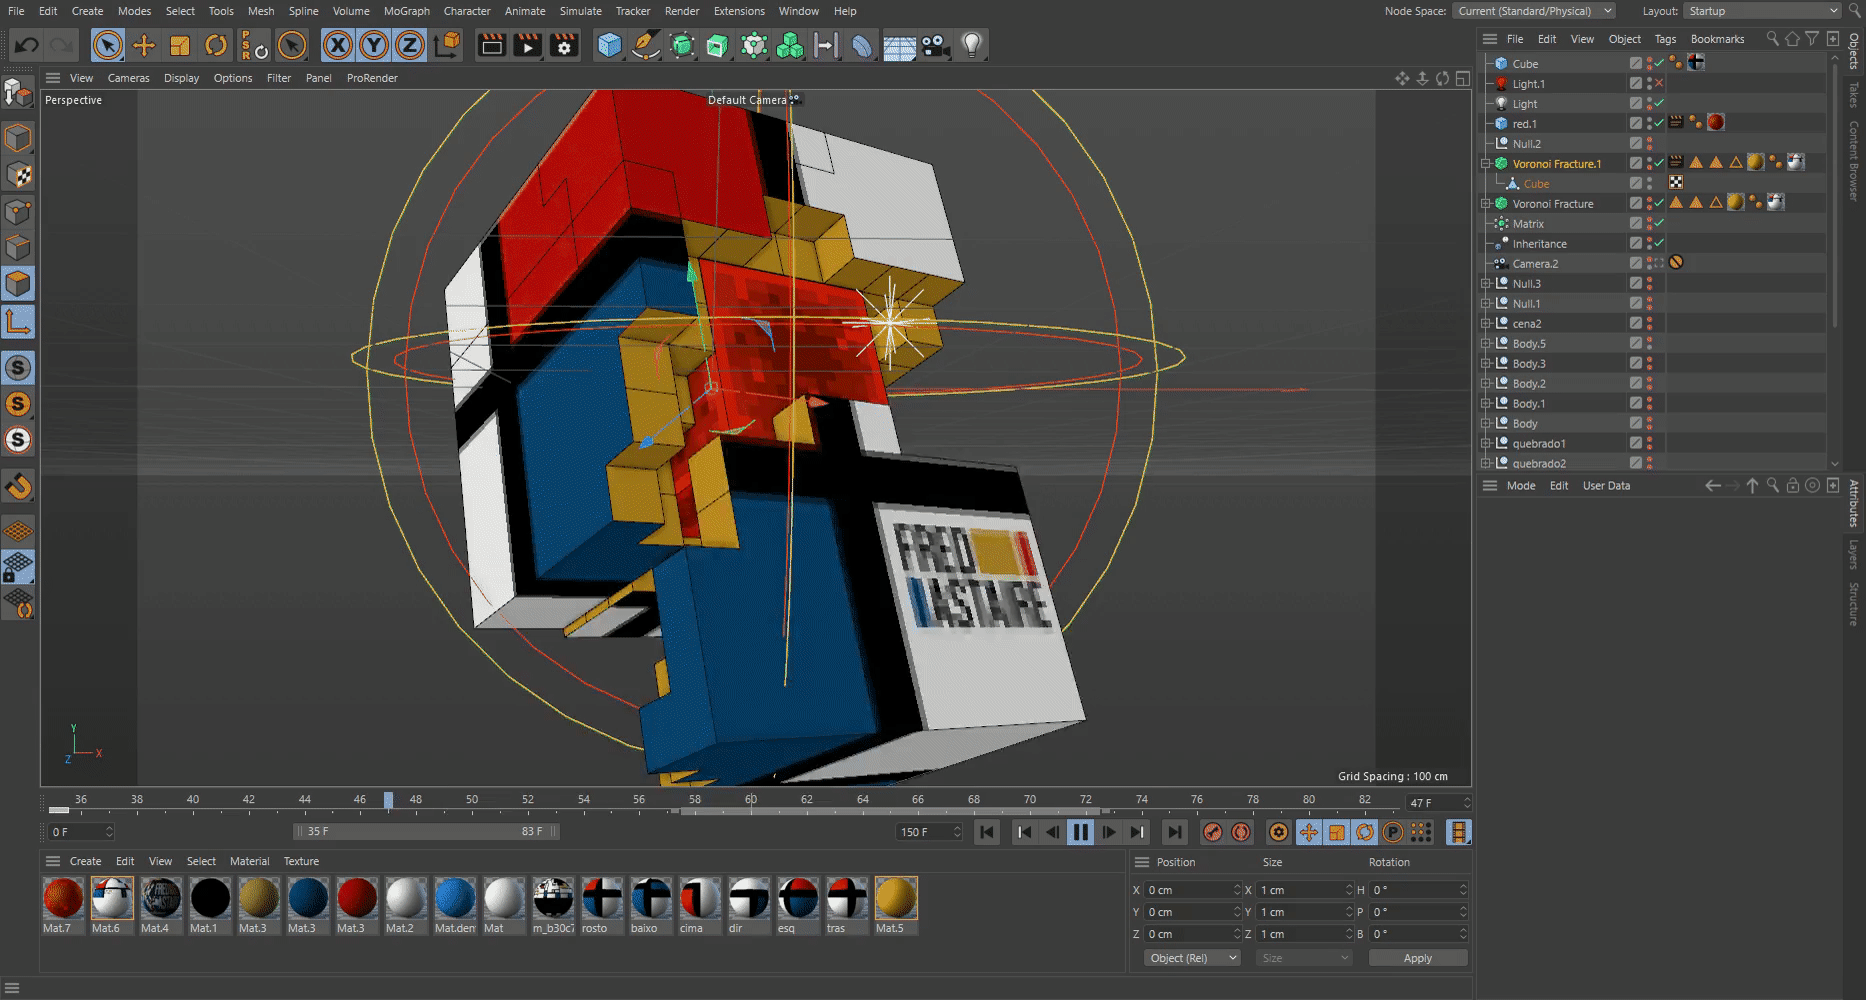Click the X position input field
The width and height of the screenshot is (1866, 1000).
tap(1189, 890)
